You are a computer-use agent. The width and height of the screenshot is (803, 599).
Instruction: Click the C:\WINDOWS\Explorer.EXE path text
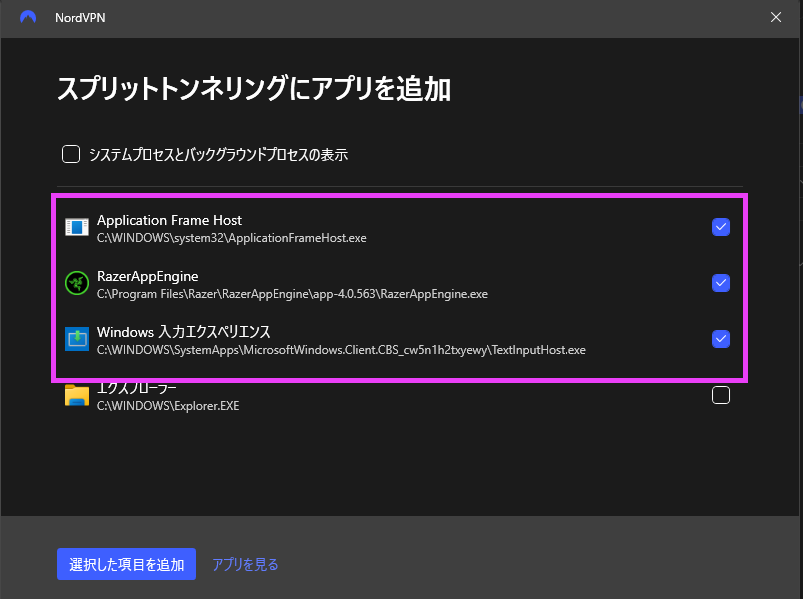coord(168,406)
